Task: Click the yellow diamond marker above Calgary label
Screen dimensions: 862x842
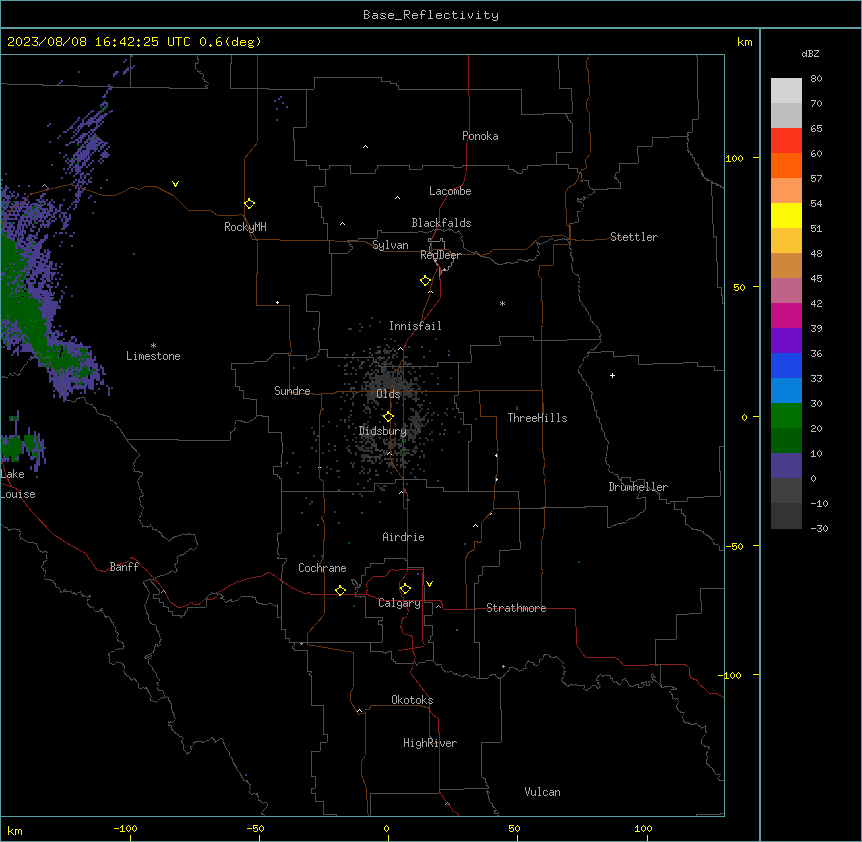Action: [x=405, y=589]
